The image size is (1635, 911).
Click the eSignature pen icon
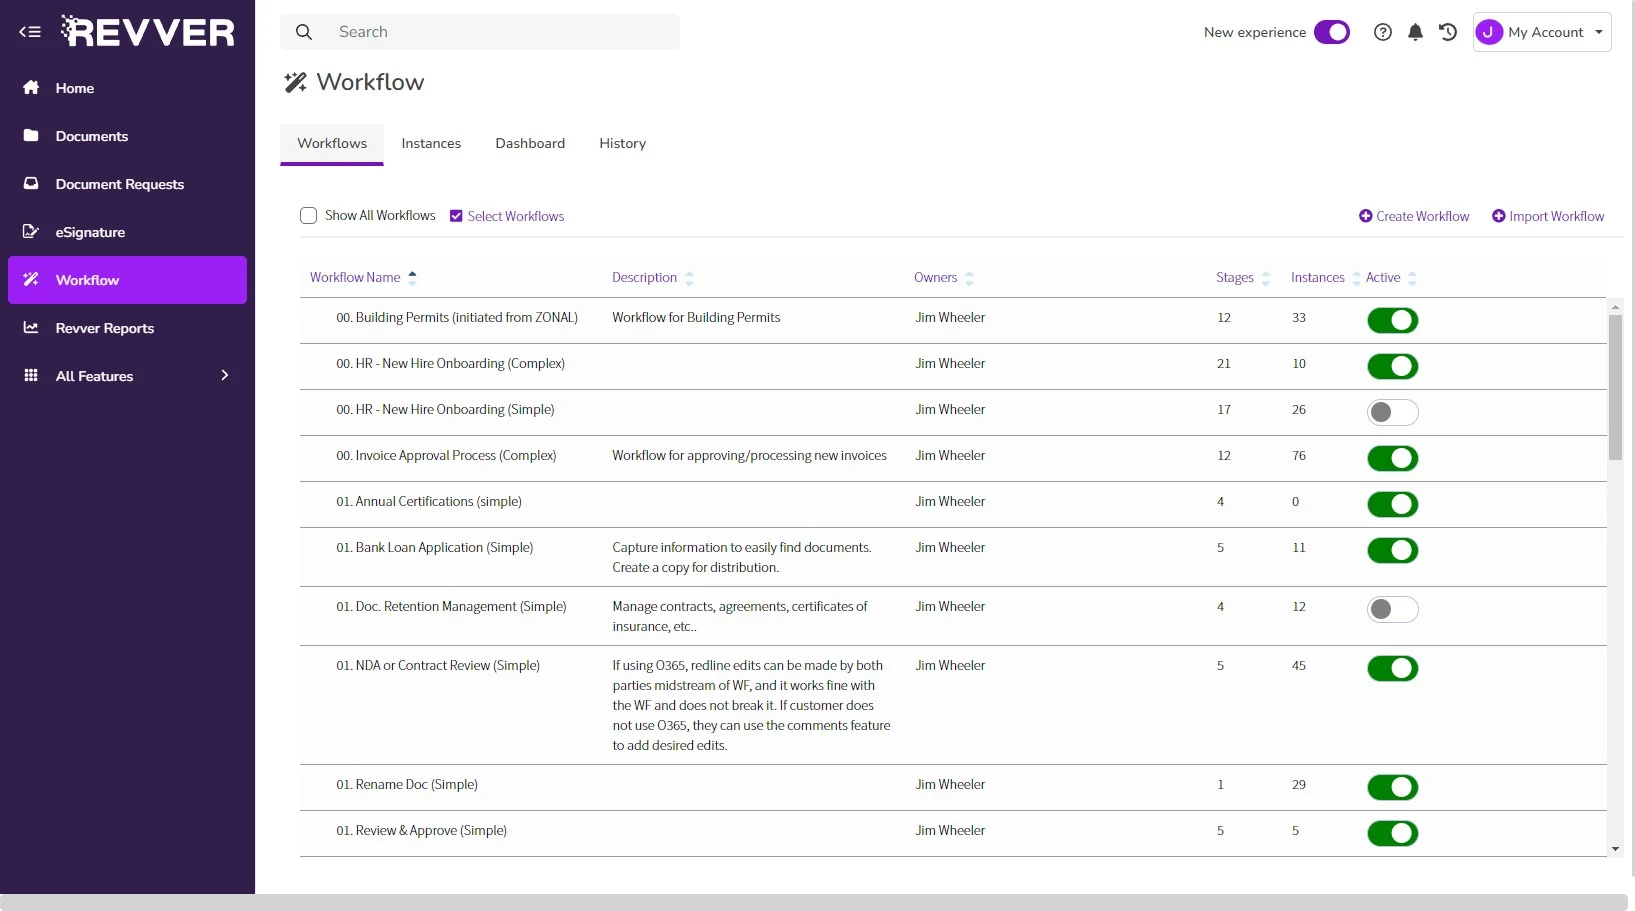pyautogui.click(x=31, y=232)
